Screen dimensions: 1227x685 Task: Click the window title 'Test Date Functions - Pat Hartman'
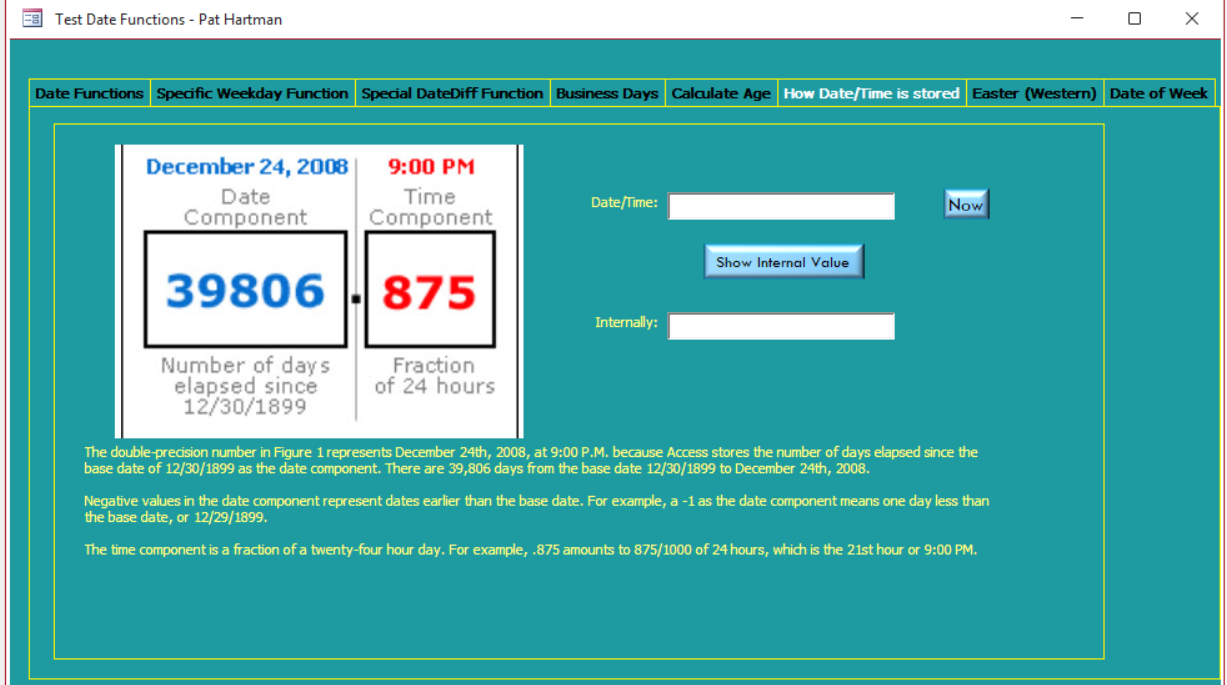[168, 19]
